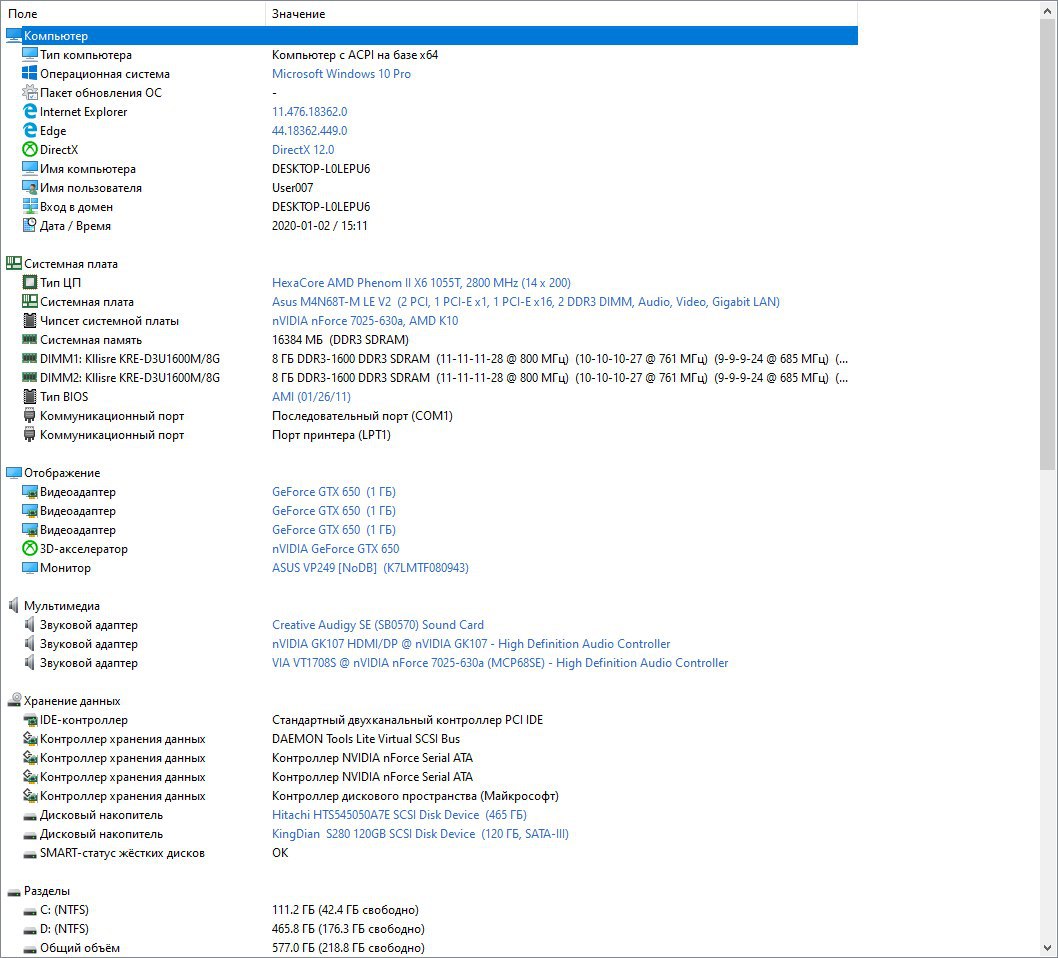Viewport: 1058px width, 958px height.
Task: Click the Мультимедиа speaker icon
Action: pos(13,605)
